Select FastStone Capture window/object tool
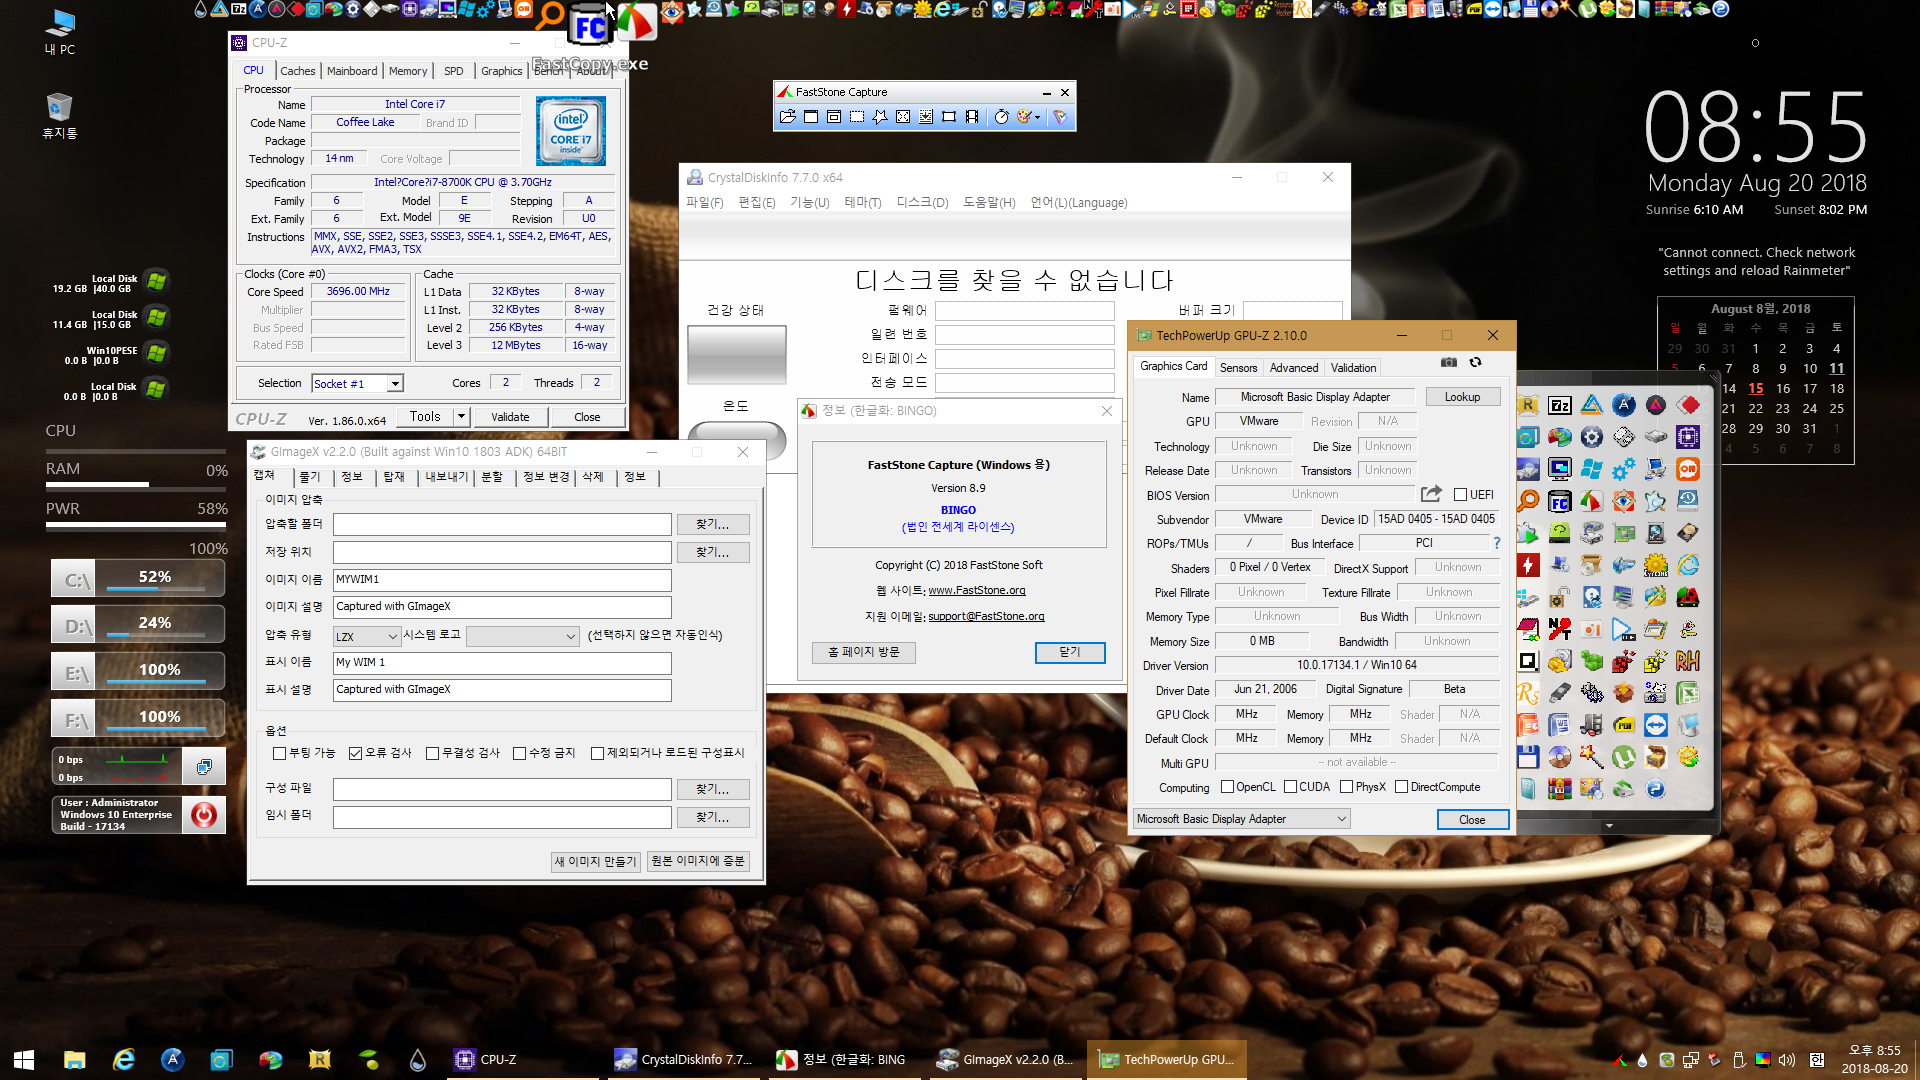The image size is (1920, 1080). [x=834, y=117]
